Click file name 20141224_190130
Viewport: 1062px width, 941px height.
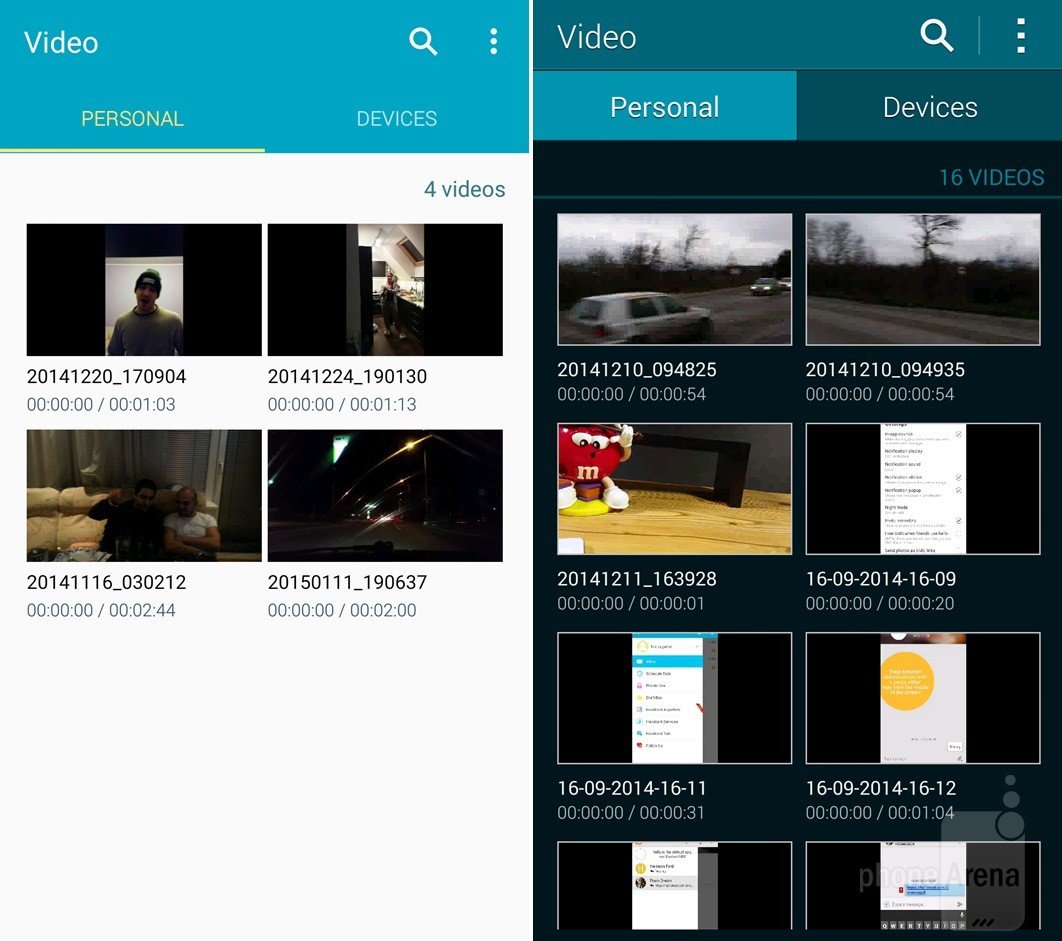[x=347, y=377]
